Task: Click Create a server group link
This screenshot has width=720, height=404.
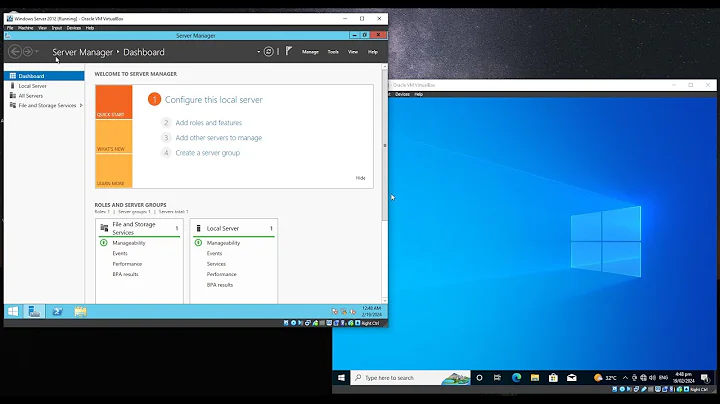Action: [x=208, y=153]
